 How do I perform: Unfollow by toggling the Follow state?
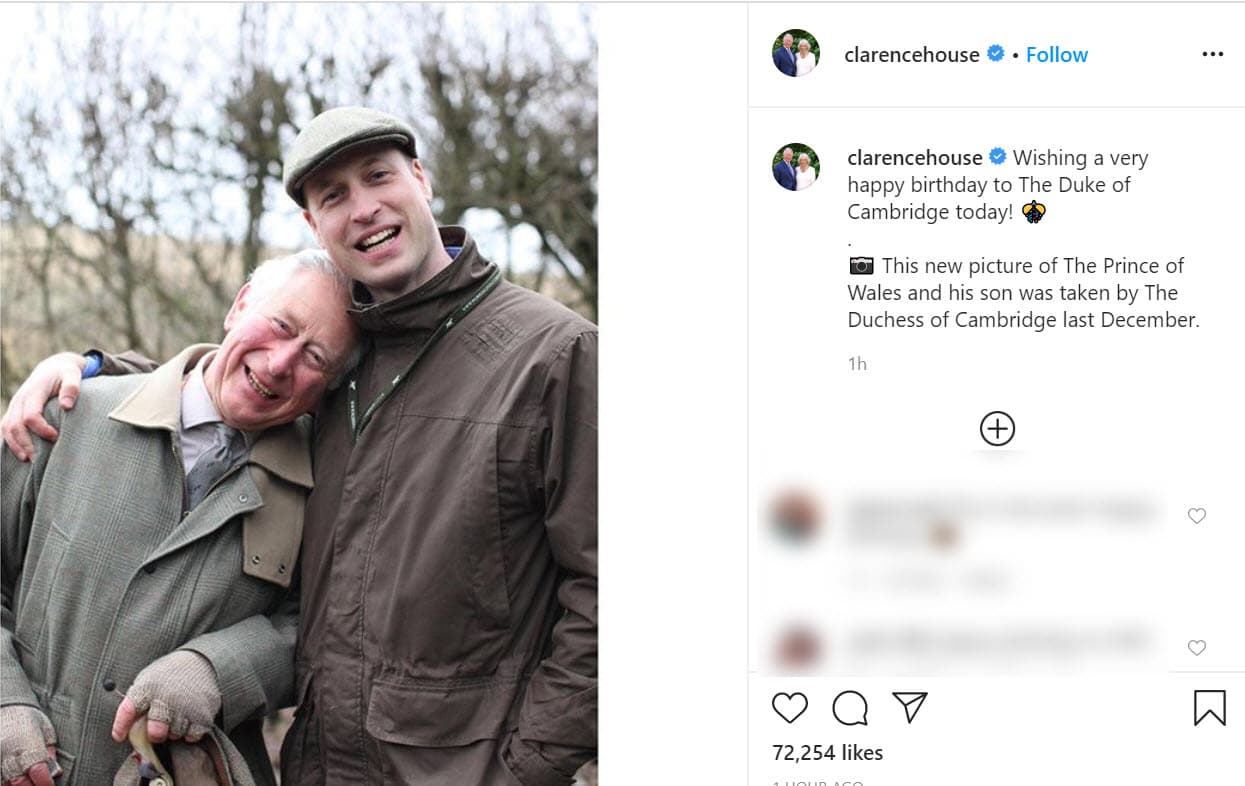tap(1057, 55)
